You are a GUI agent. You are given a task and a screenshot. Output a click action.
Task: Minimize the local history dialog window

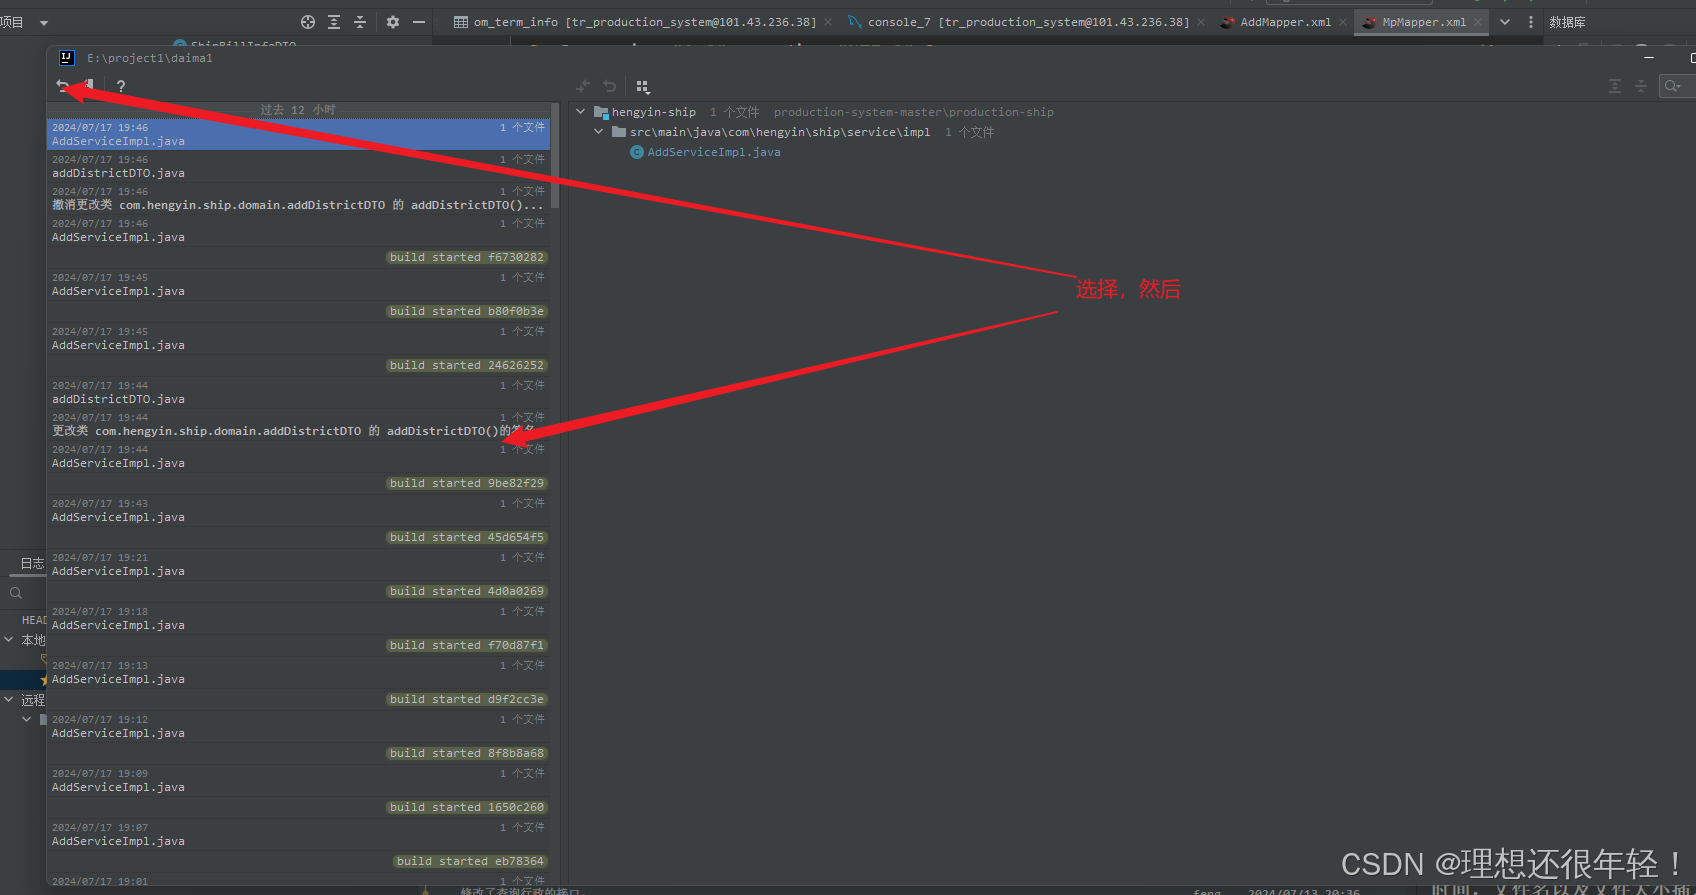pyautogui.click(x=1649, y=58)
